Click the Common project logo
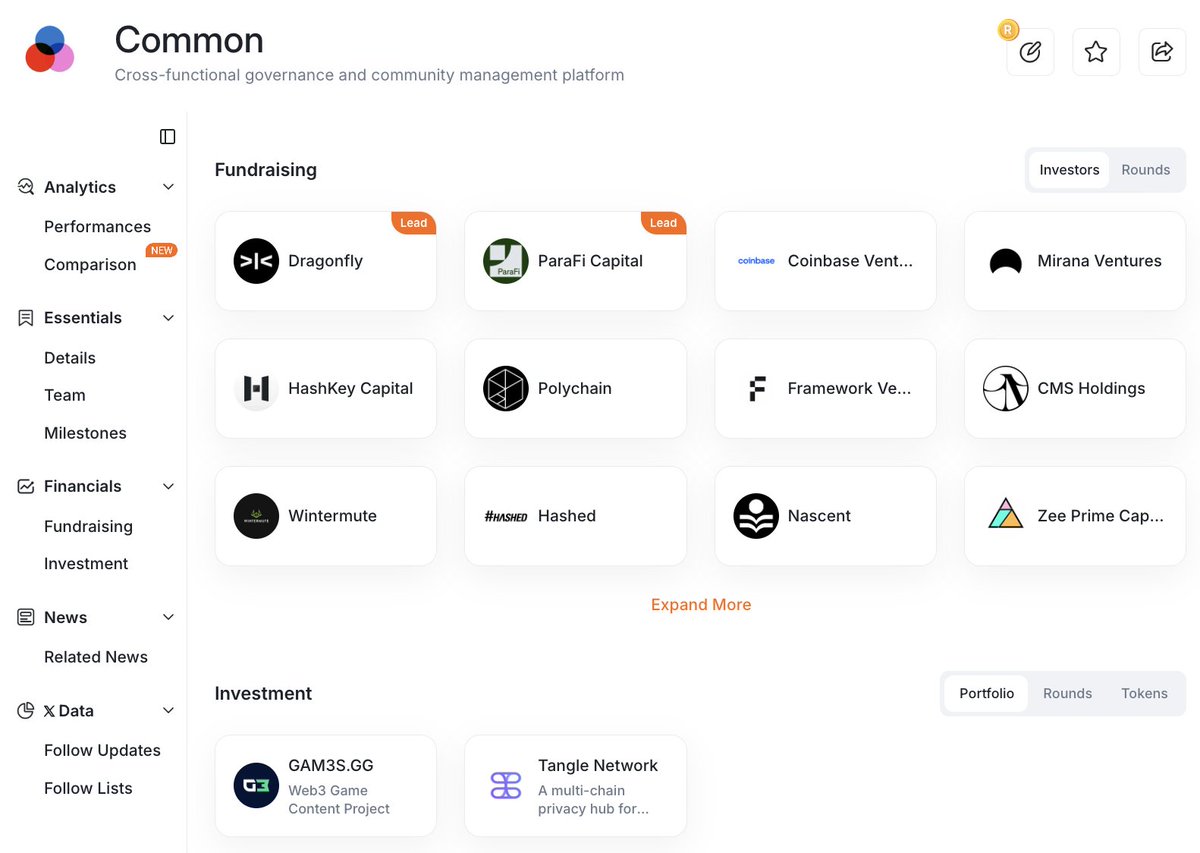 coord(50,50)
